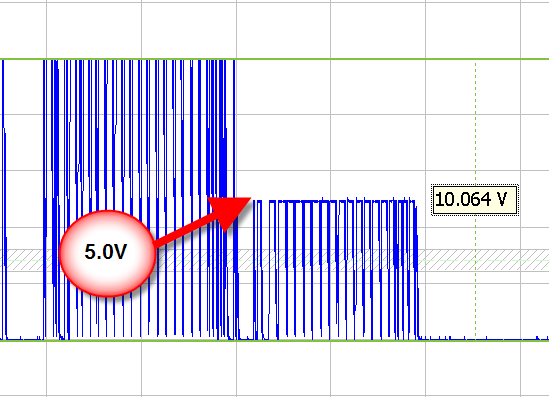
Task: Click the red border of the 5.0V bubble
Action: [x=107, y=211]
